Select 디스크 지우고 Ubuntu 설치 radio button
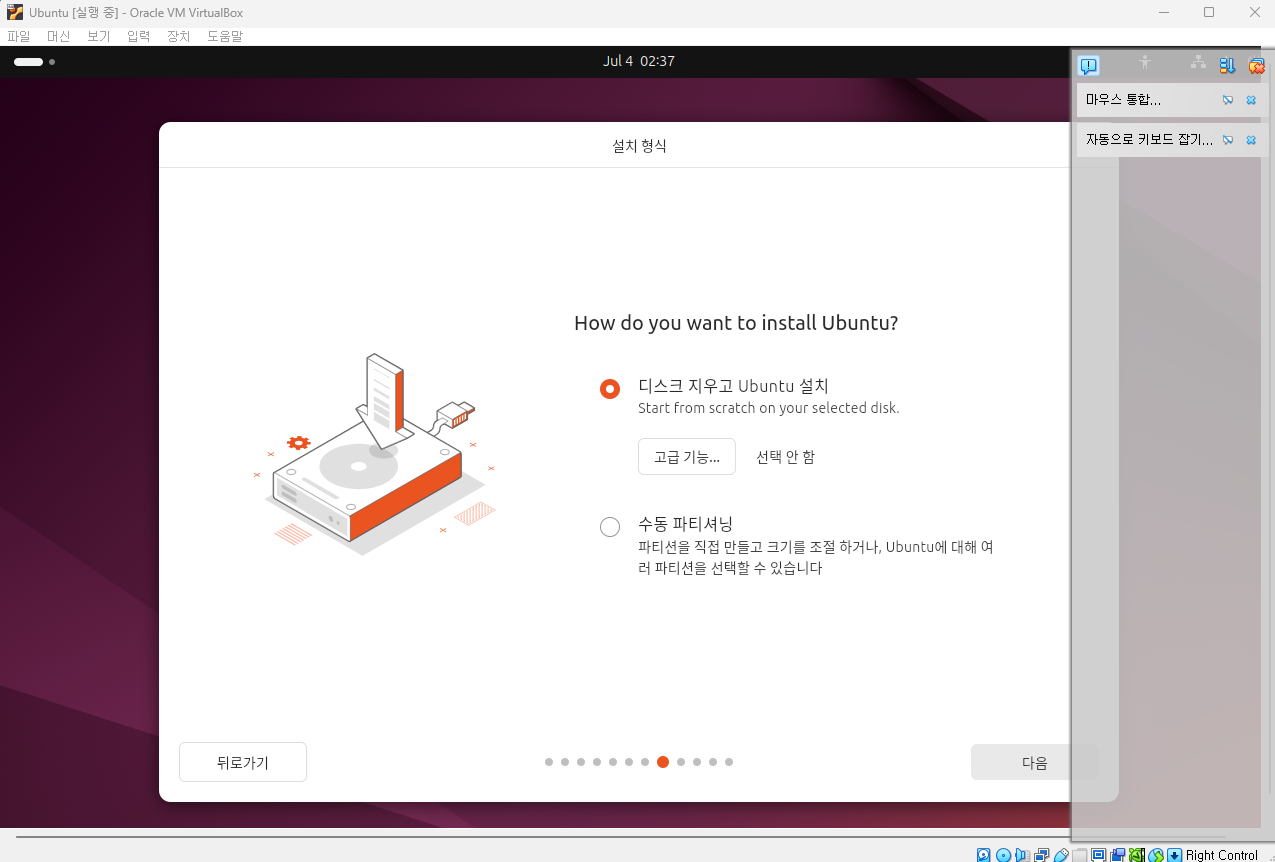This screenshot has height=862, width=1275. (x=610, y=389)
